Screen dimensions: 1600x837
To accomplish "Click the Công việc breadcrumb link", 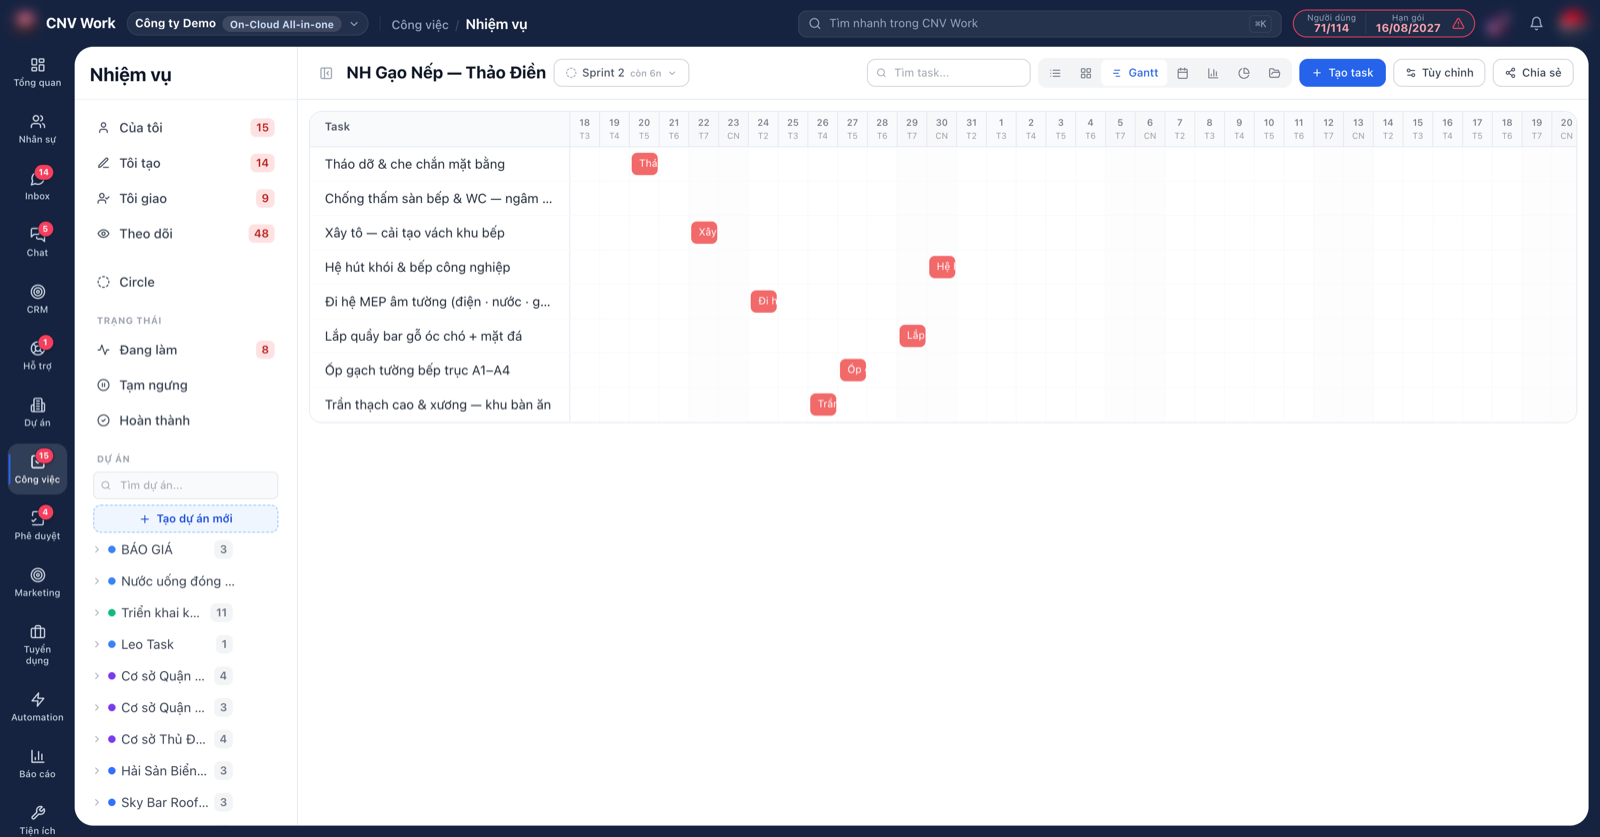I will [x=420, y=24].
